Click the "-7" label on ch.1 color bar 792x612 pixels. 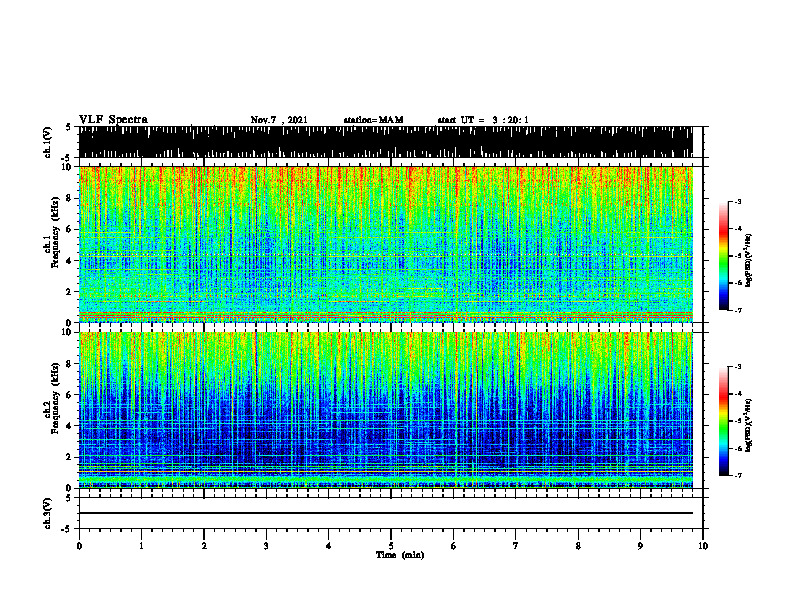point(737,310)
